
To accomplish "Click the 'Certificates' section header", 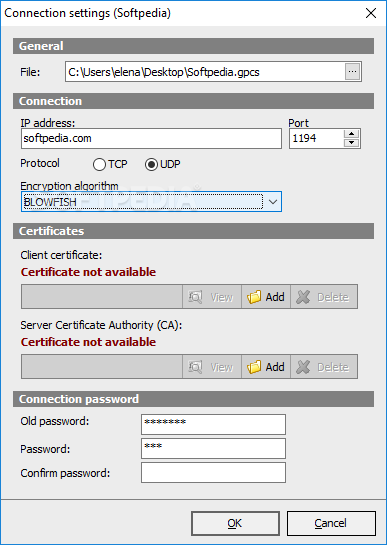I will pyautogui.click(x=194, y=231).
